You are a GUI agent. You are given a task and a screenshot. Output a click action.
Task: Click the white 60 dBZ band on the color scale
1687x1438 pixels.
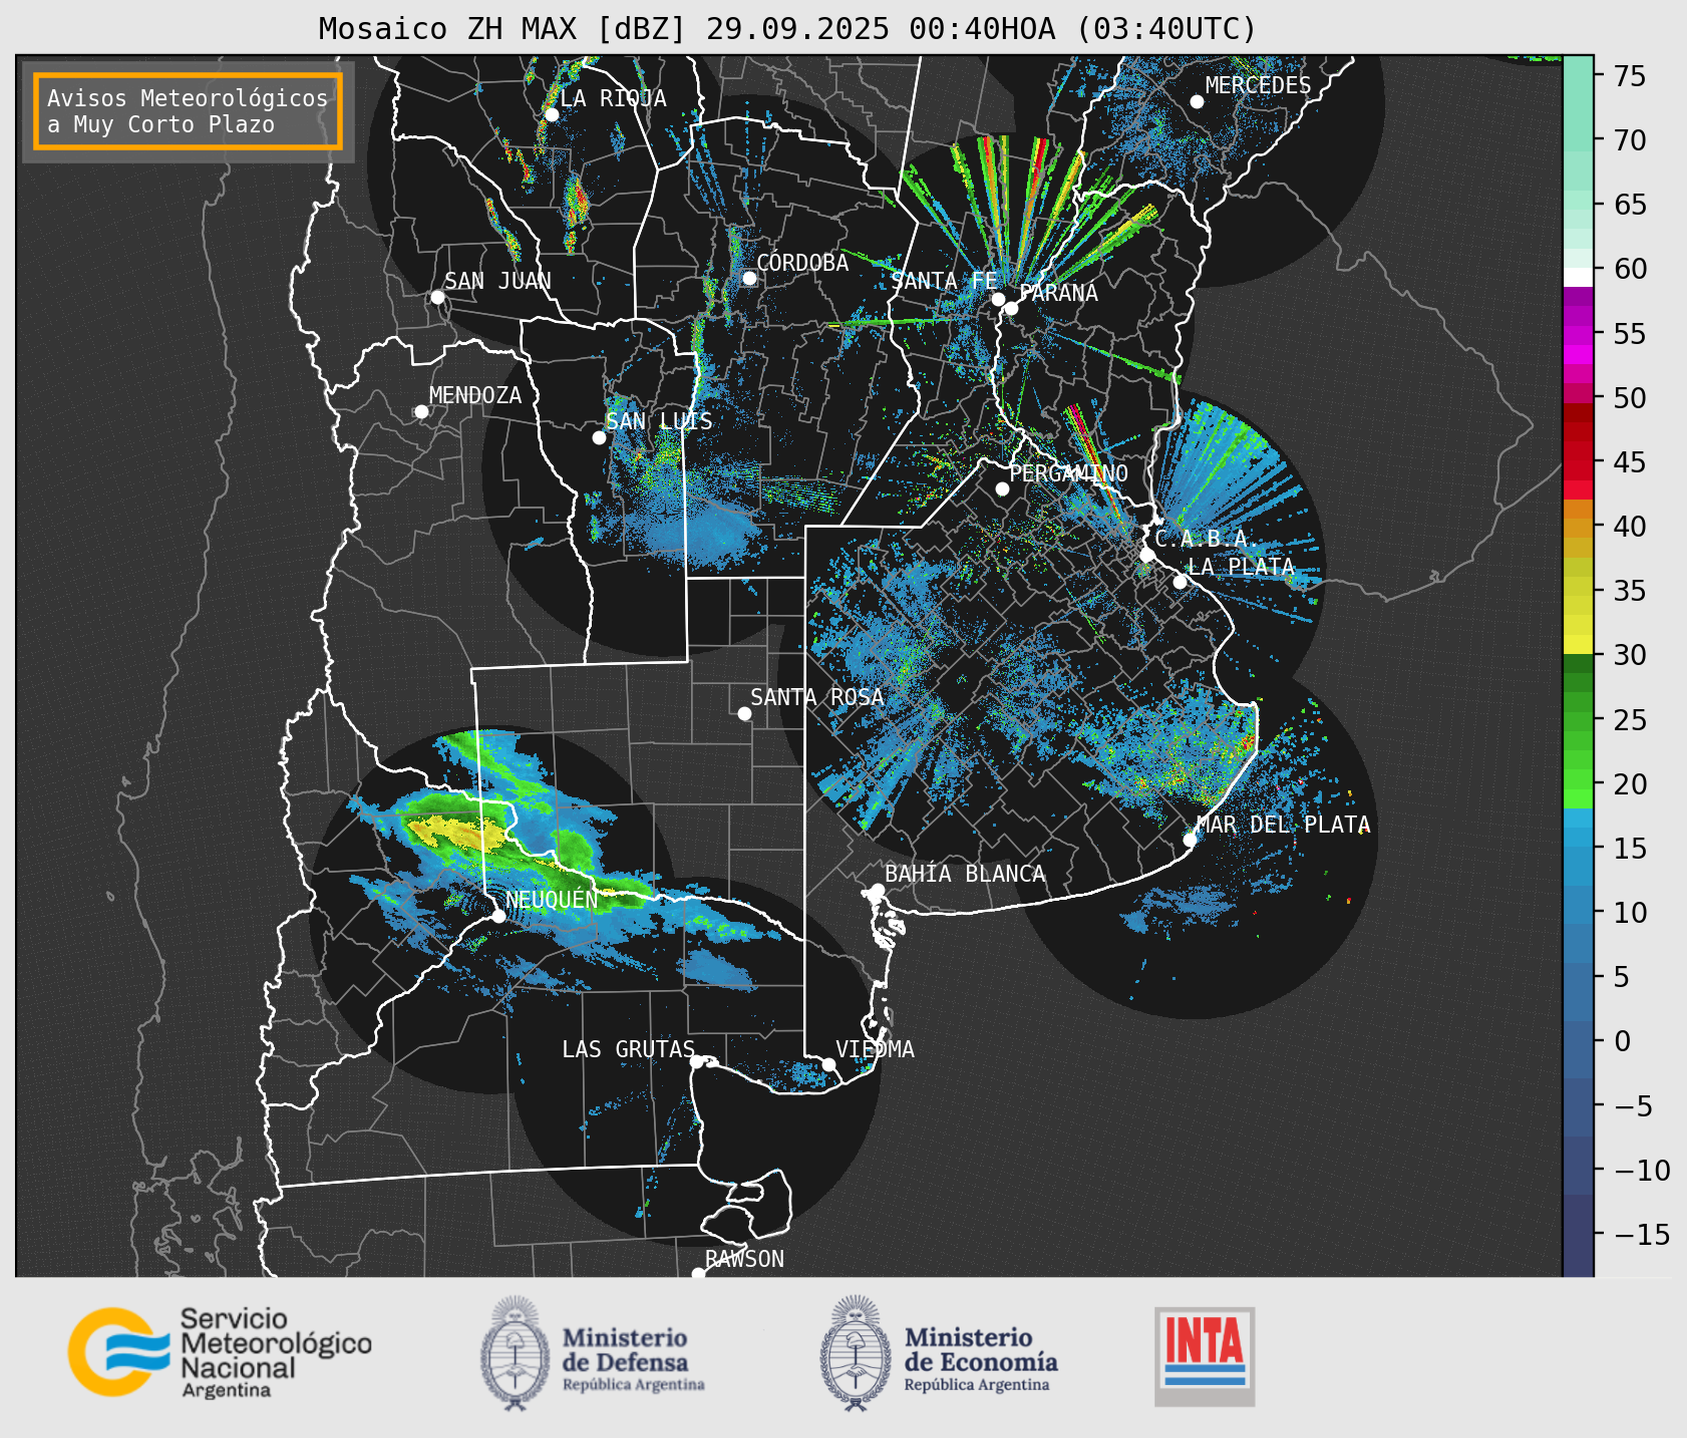1578,277
